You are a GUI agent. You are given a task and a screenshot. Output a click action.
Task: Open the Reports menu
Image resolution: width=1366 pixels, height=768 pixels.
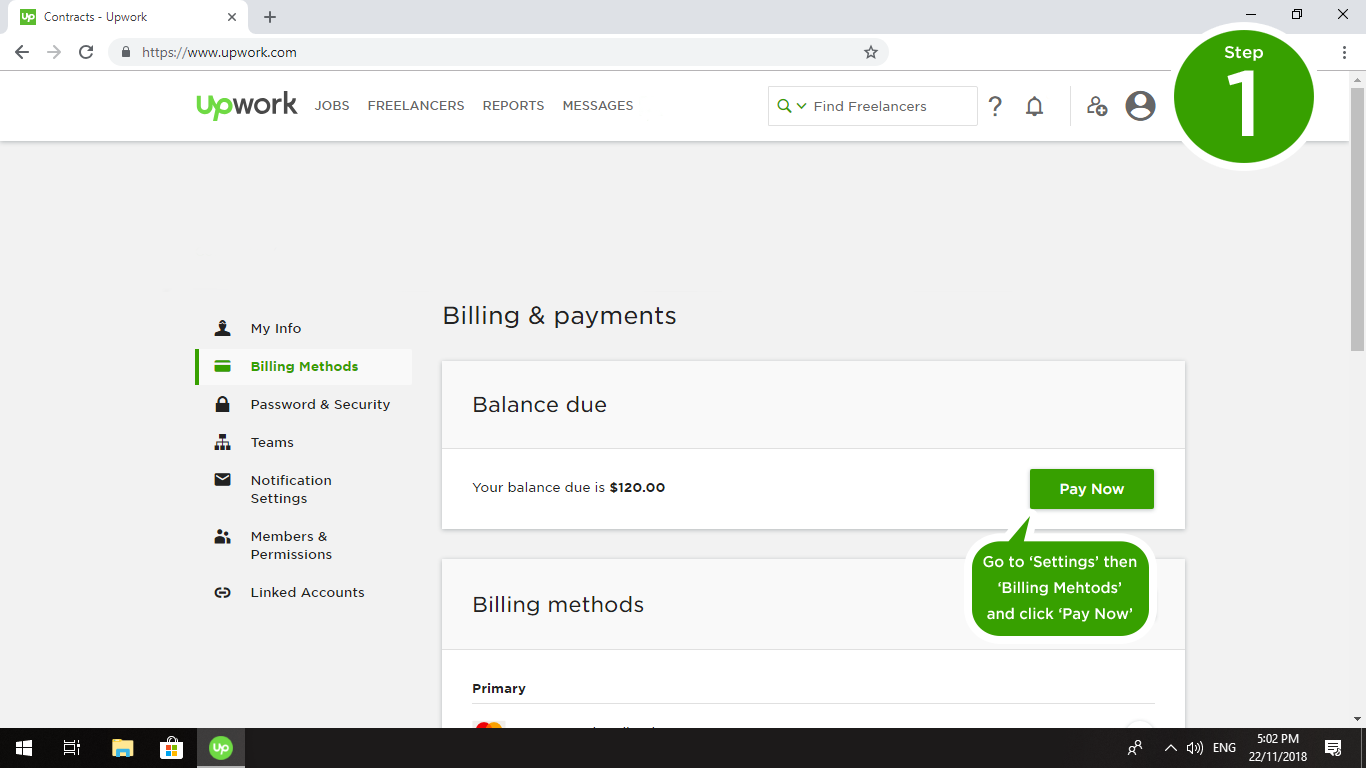point(513,106)
